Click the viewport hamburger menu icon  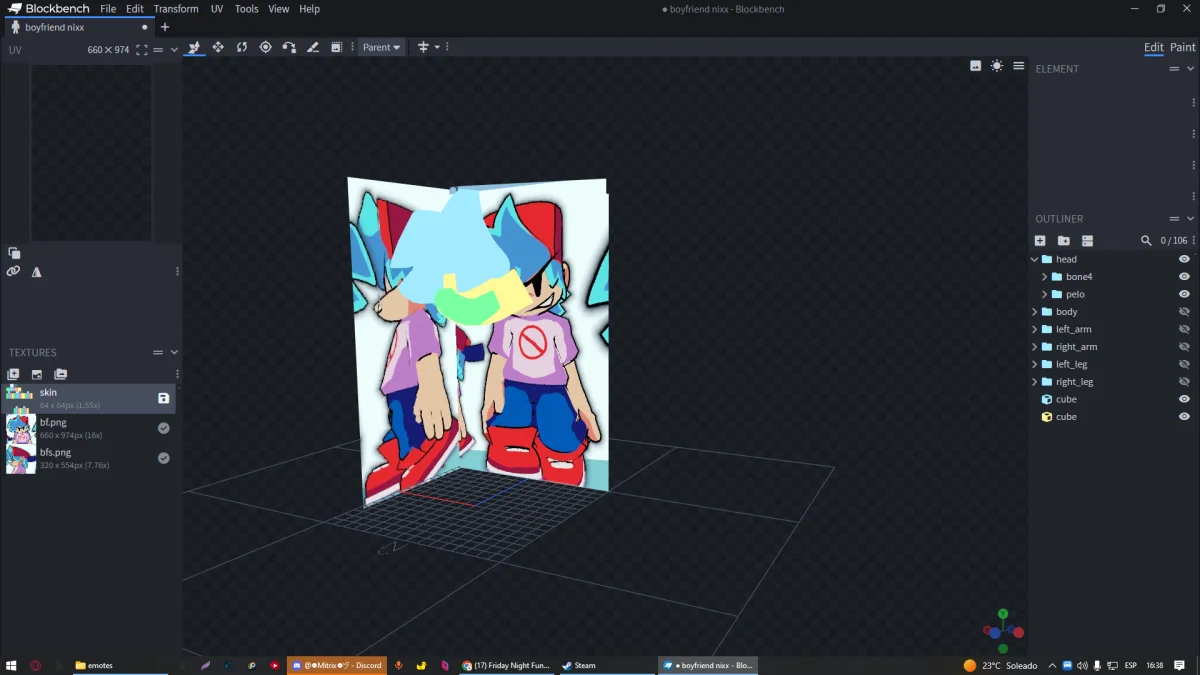coord(1018,66)
